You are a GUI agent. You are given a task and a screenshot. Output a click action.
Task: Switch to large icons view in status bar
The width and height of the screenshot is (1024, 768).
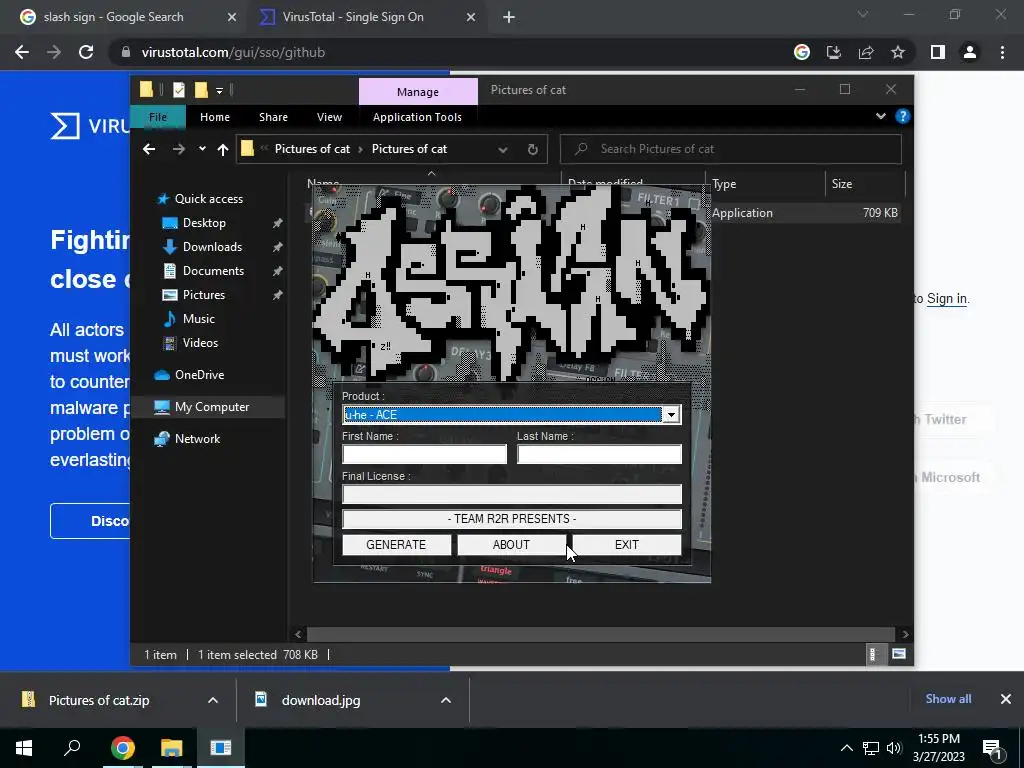[x=899, y=654]
